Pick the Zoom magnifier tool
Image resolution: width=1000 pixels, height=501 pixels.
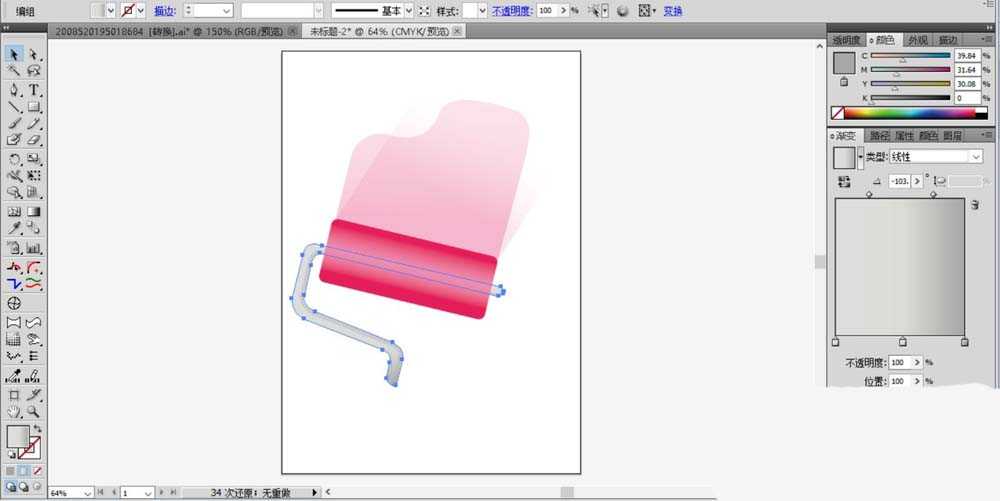pyautogui.click(x=34, y=412)
